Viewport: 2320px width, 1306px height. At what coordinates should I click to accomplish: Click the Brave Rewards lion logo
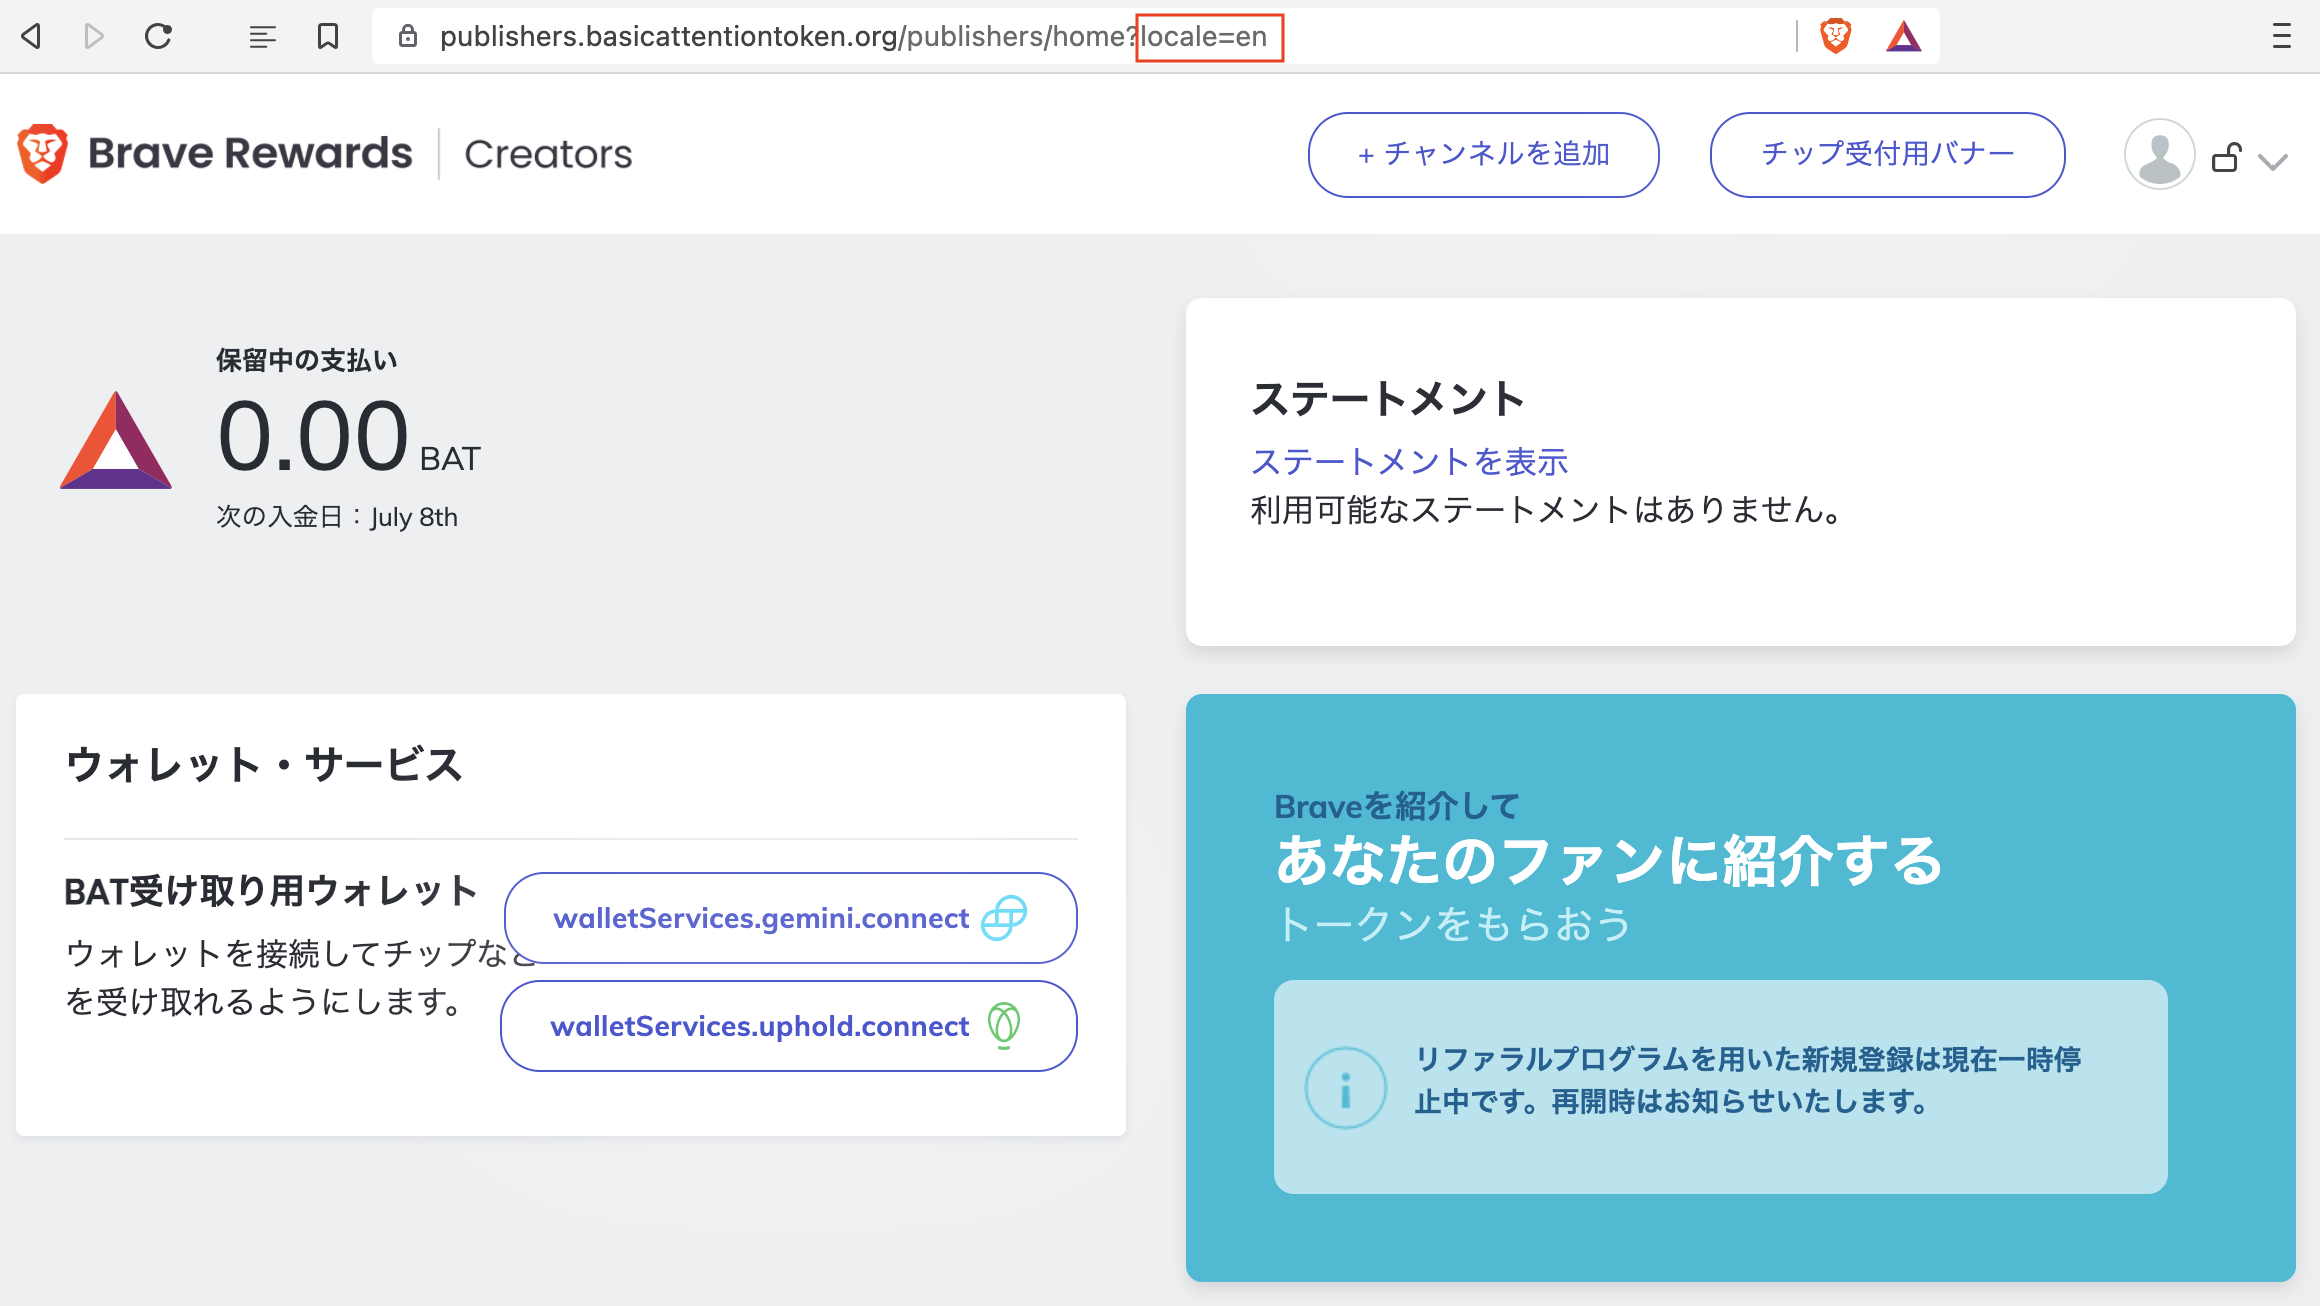coord(42,154)
